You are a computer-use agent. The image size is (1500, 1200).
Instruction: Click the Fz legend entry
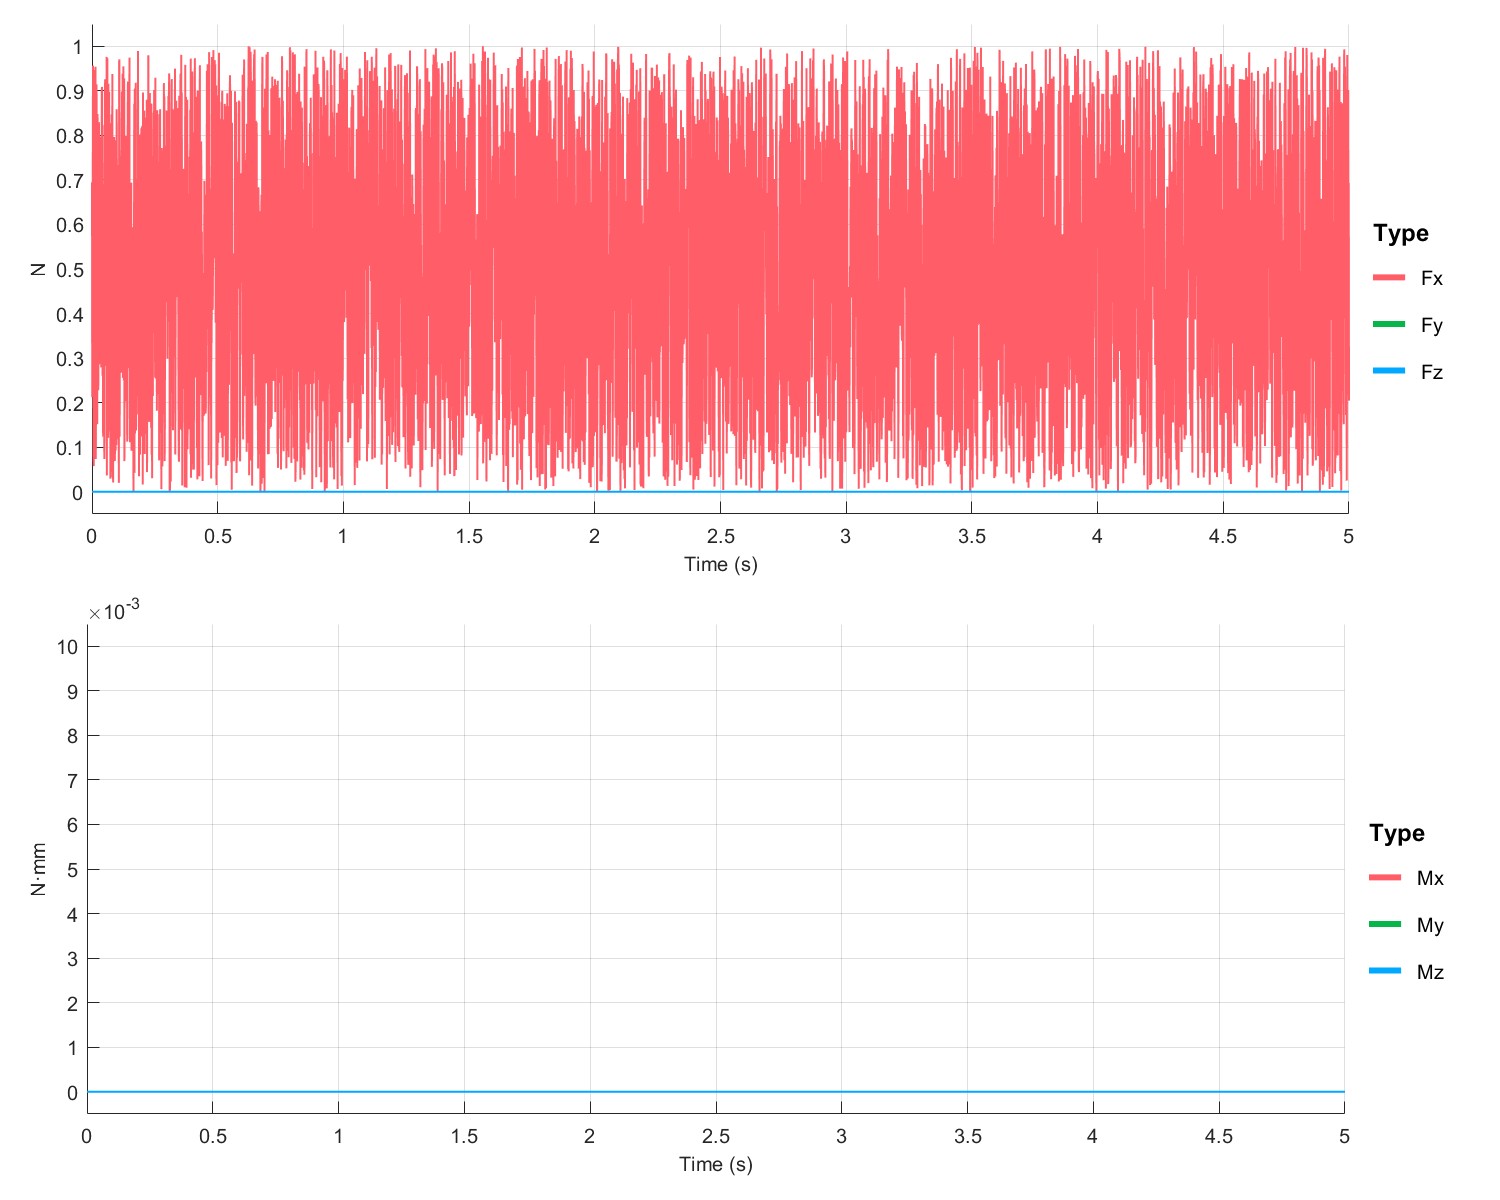click(x=1408, y=372)
